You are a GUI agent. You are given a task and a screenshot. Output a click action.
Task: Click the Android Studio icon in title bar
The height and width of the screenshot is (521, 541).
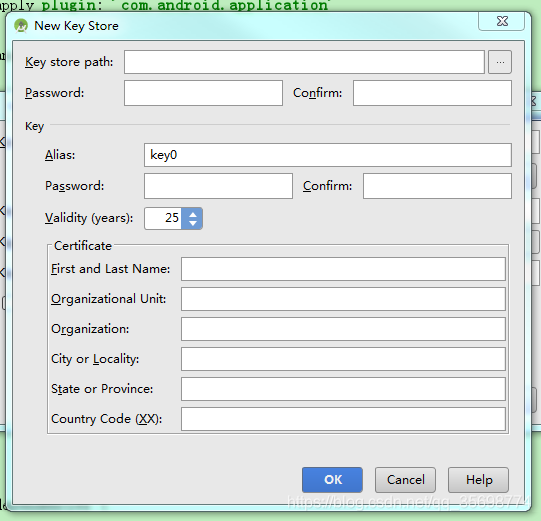click(21, 26)
